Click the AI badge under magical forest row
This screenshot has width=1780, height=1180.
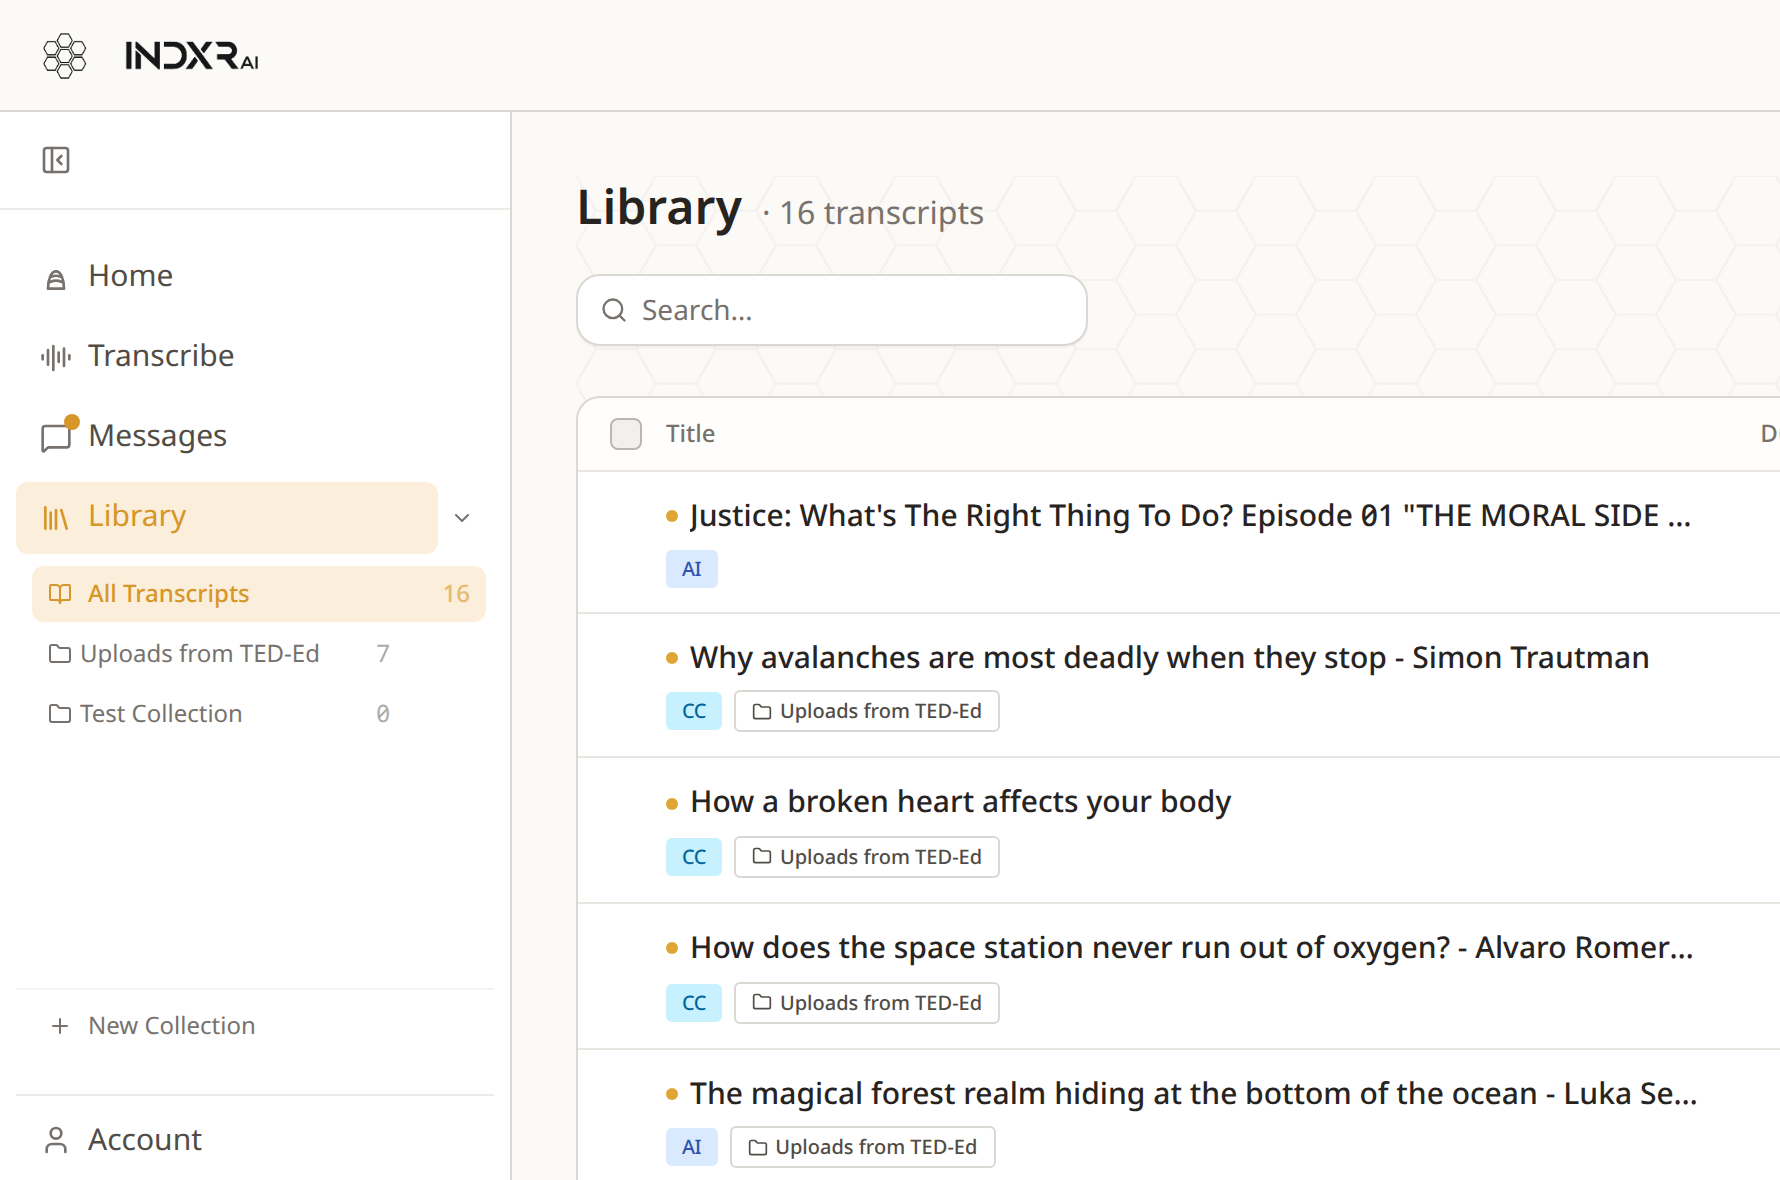(692, 1147)
